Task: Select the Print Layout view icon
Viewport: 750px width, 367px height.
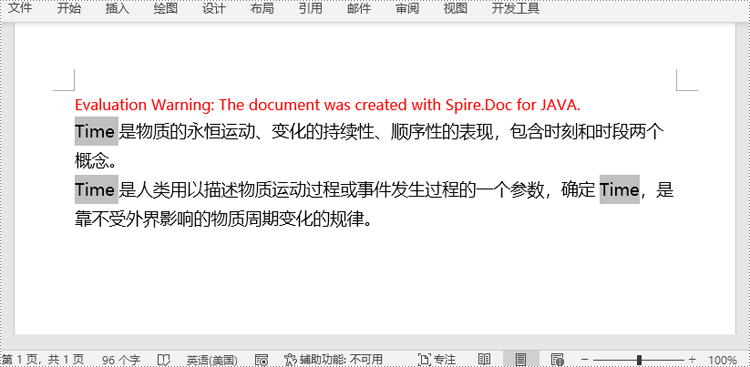Action: (x=521, y=359)
